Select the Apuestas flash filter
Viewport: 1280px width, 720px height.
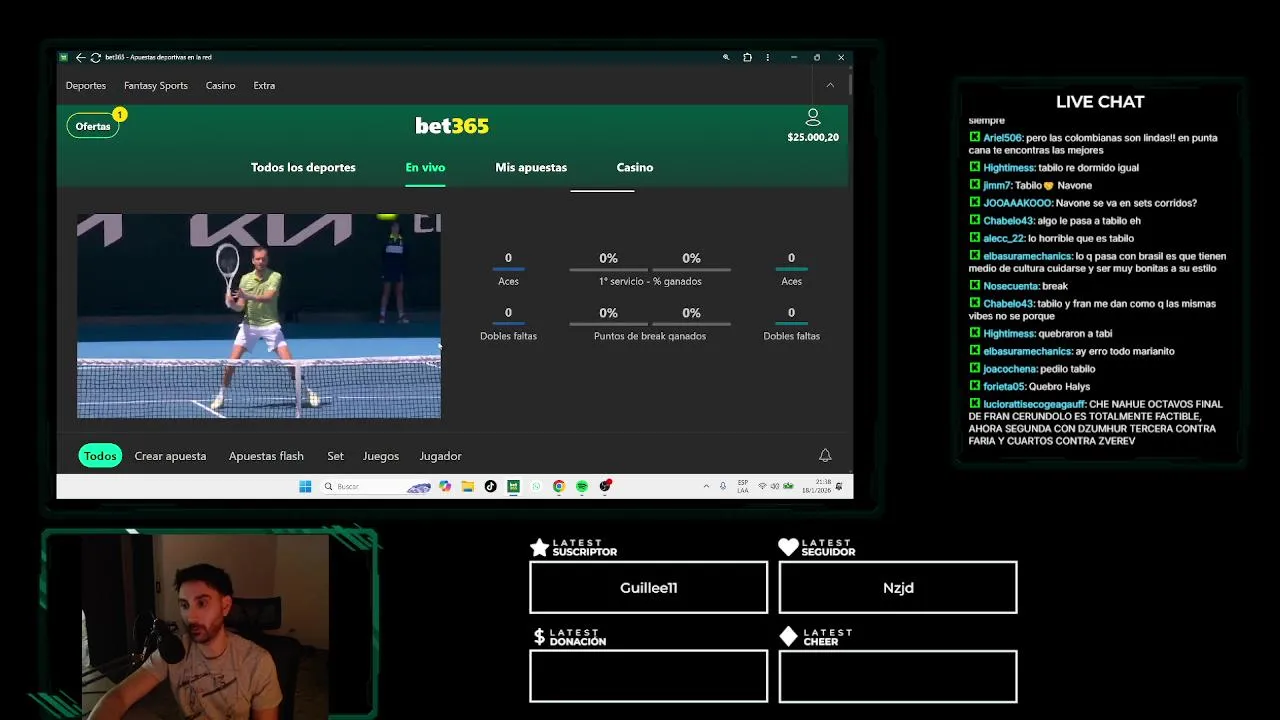tap(266, 456)
